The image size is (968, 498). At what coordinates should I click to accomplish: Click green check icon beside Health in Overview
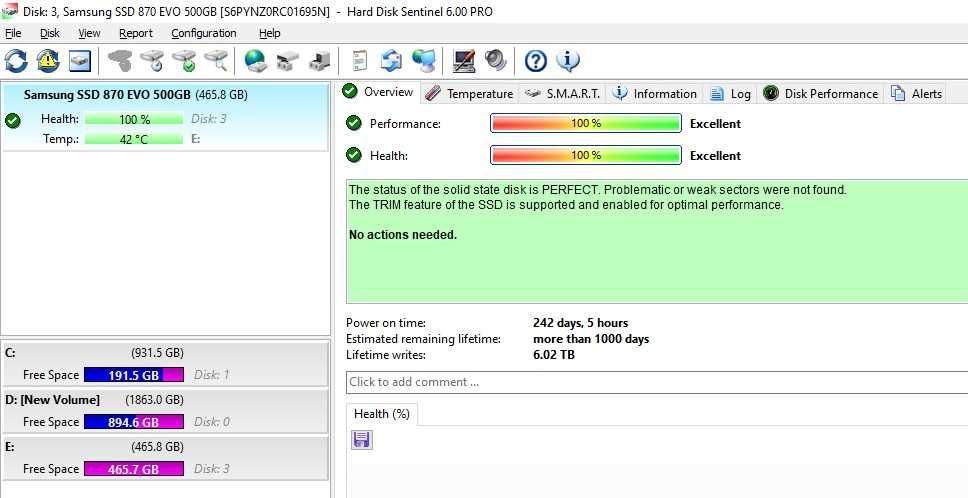354,155
